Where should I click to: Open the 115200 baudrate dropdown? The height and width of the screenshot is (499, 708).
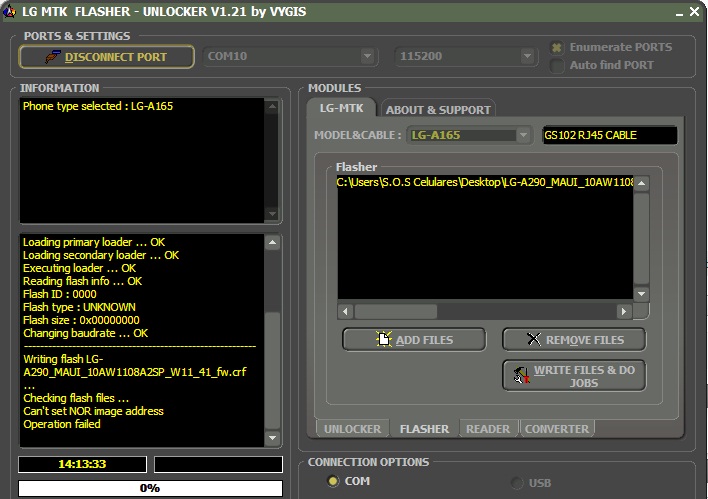point(527,56)
